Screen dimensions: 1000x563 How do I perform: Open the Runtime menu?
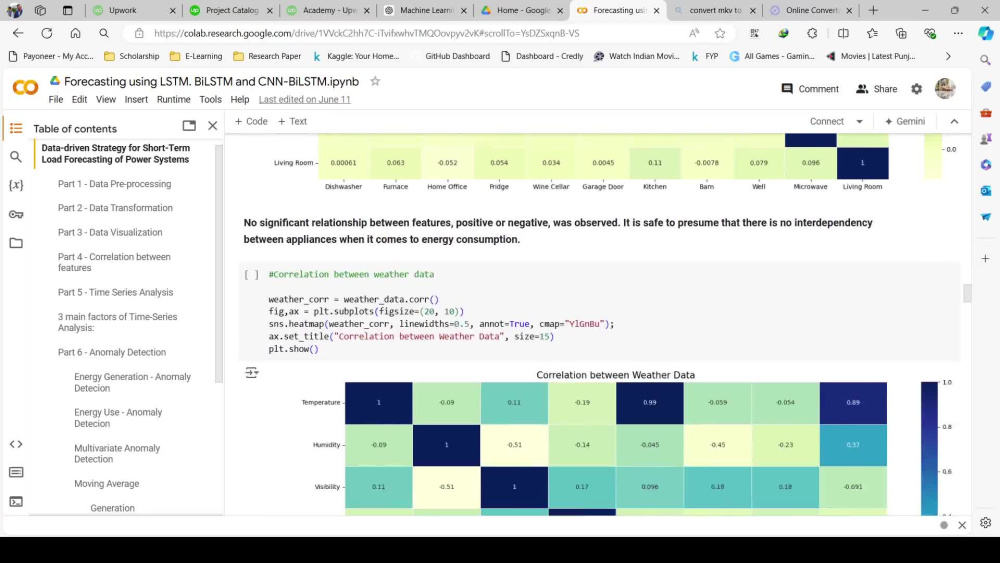pos(173,99)
